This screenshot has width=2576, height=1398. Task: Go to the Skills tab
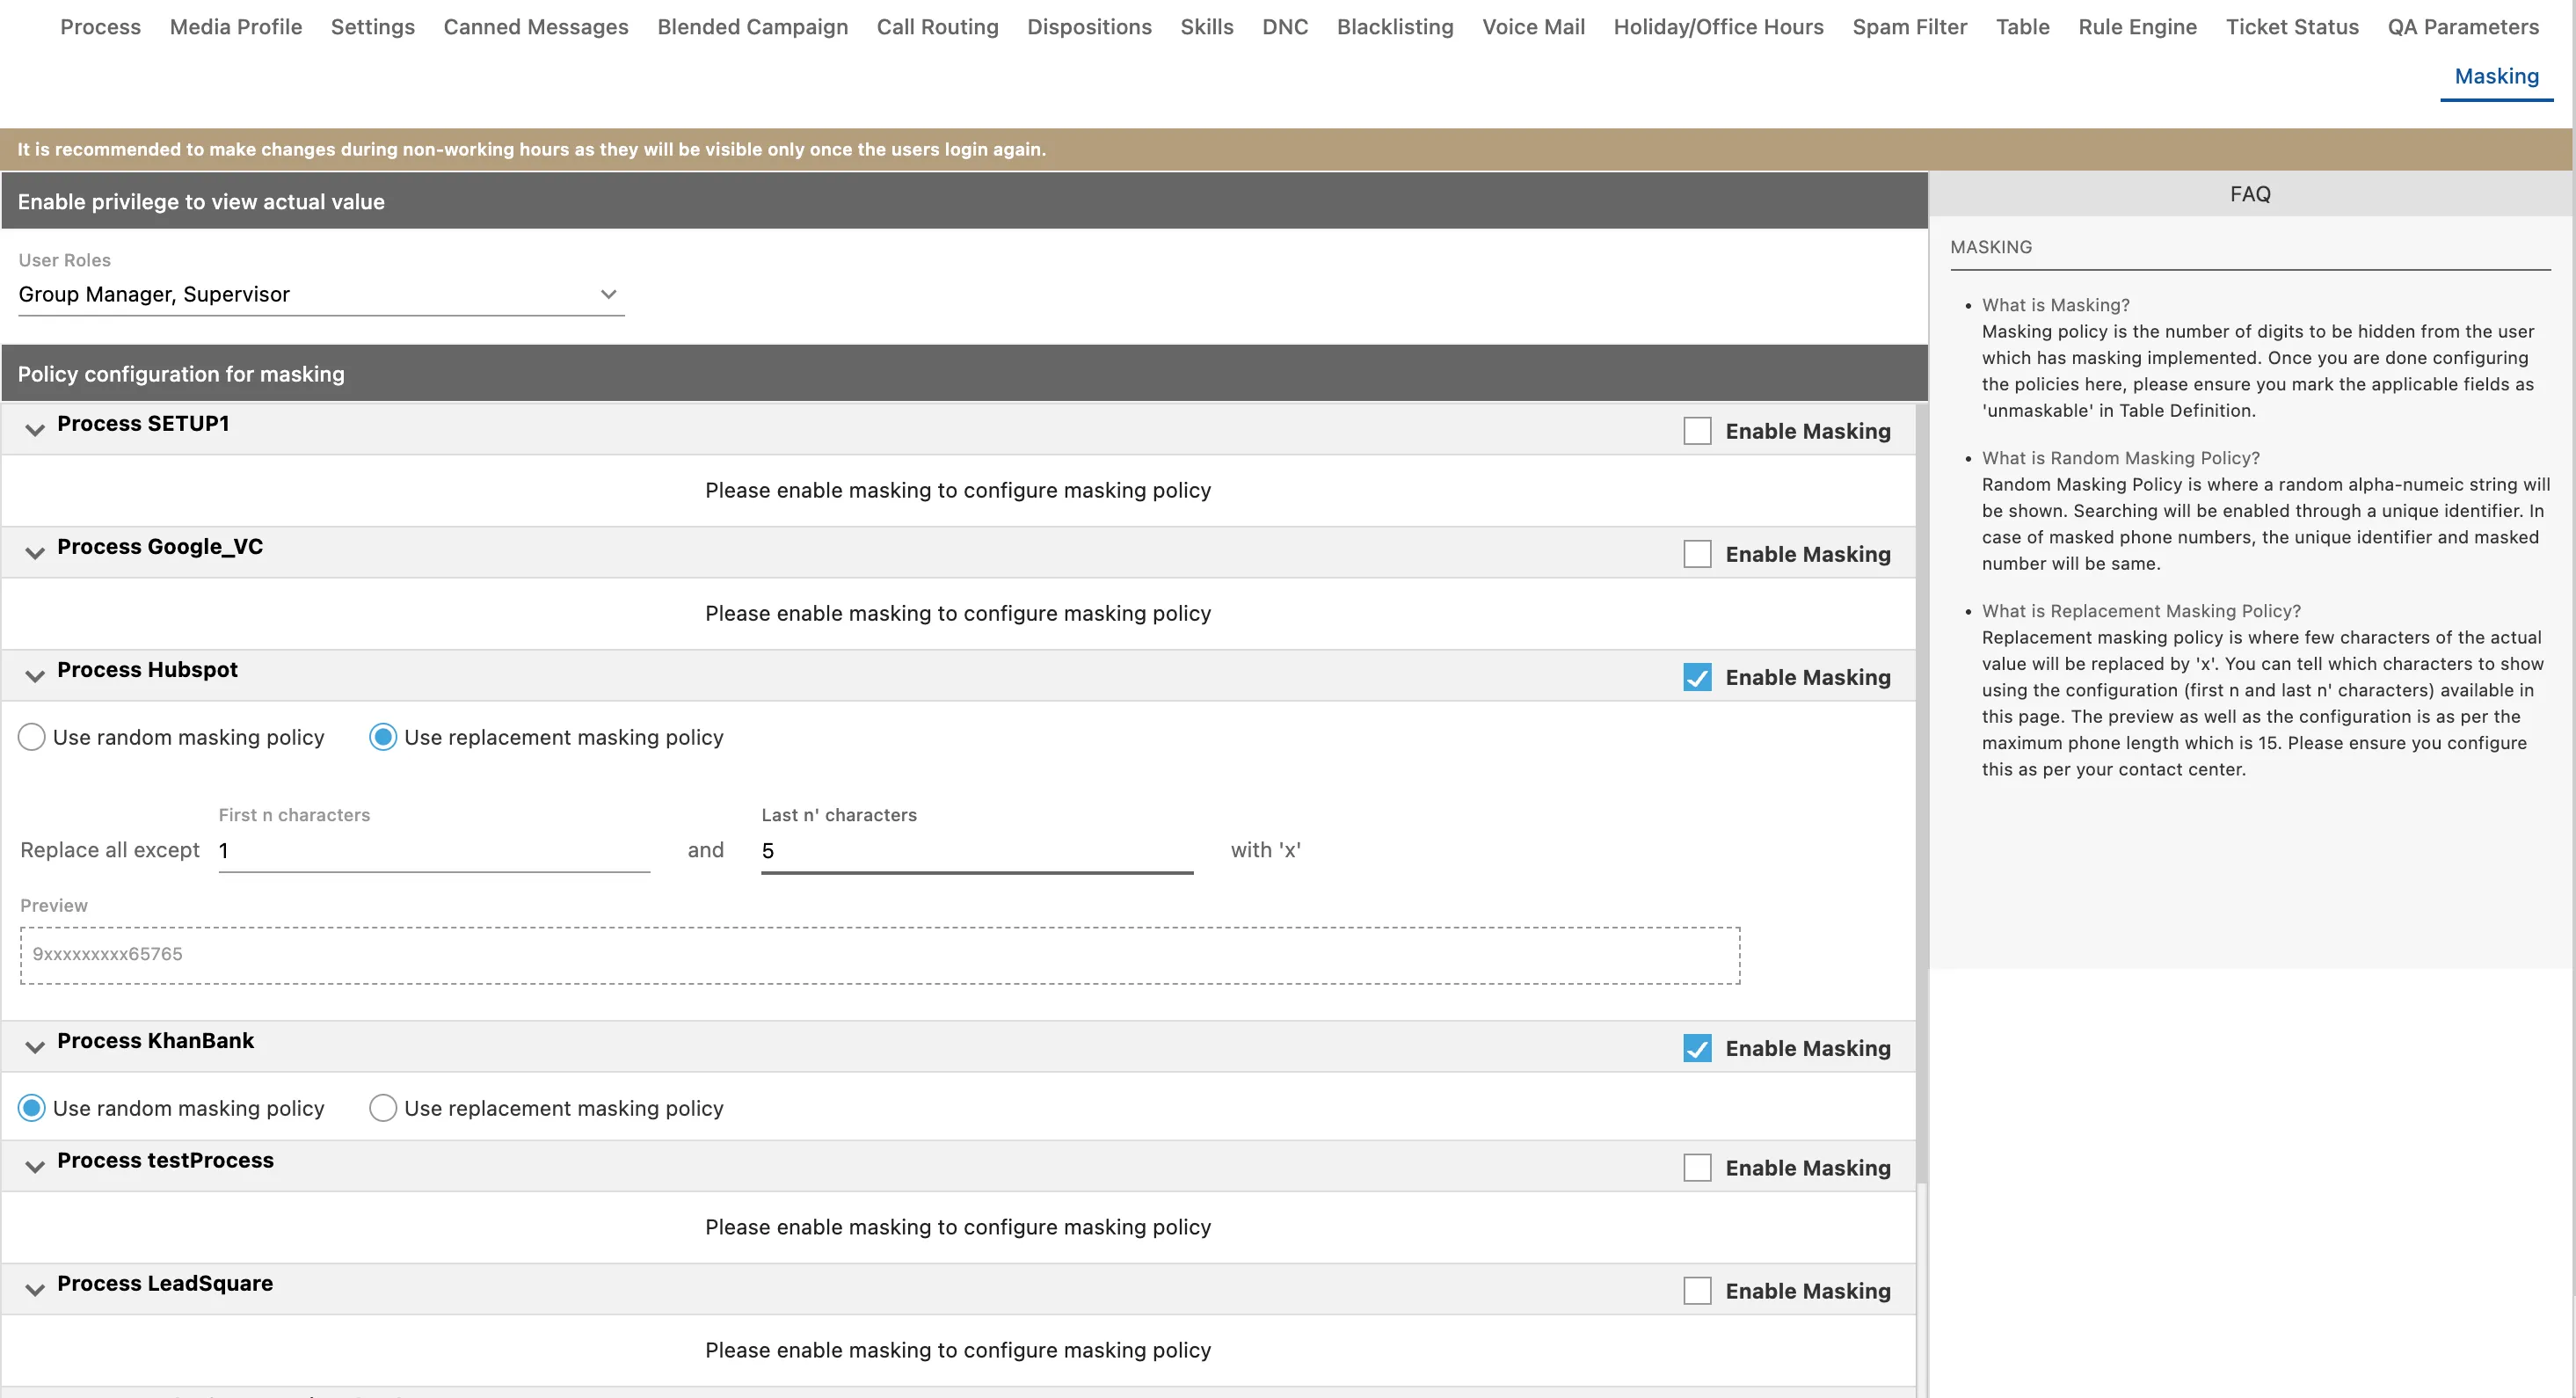[1207, 27]
